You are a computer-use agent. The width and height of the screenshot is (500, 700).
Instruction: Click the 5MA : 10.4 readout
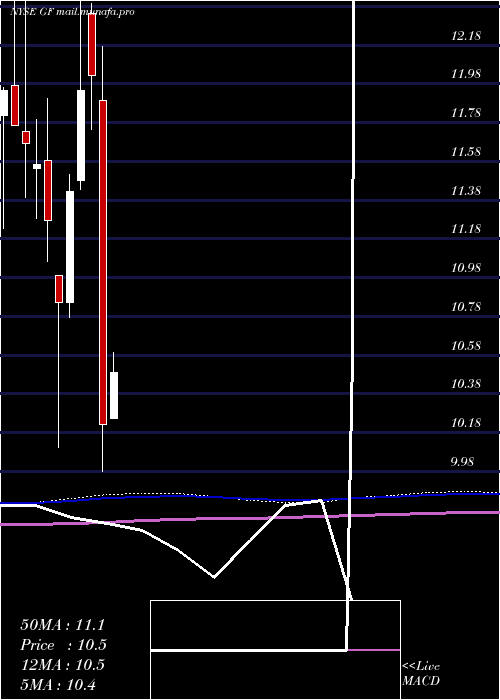[58, 684]
